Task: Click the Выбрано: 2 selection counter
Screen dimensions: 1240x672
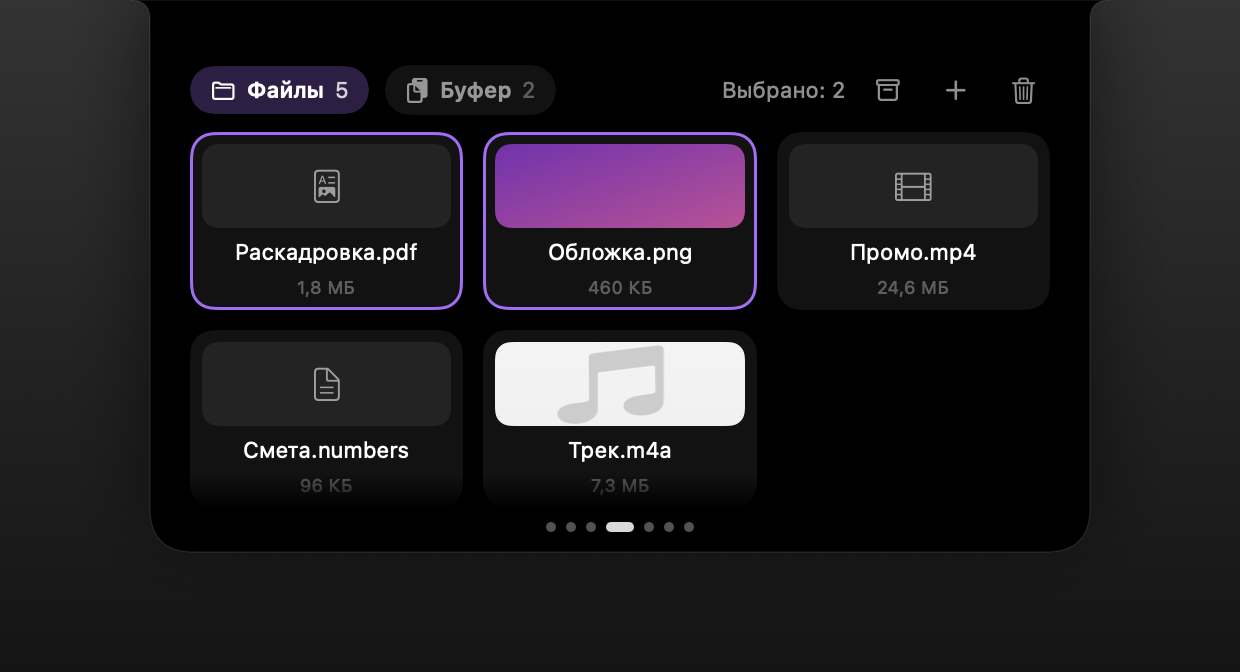Action: click(783, 91)
